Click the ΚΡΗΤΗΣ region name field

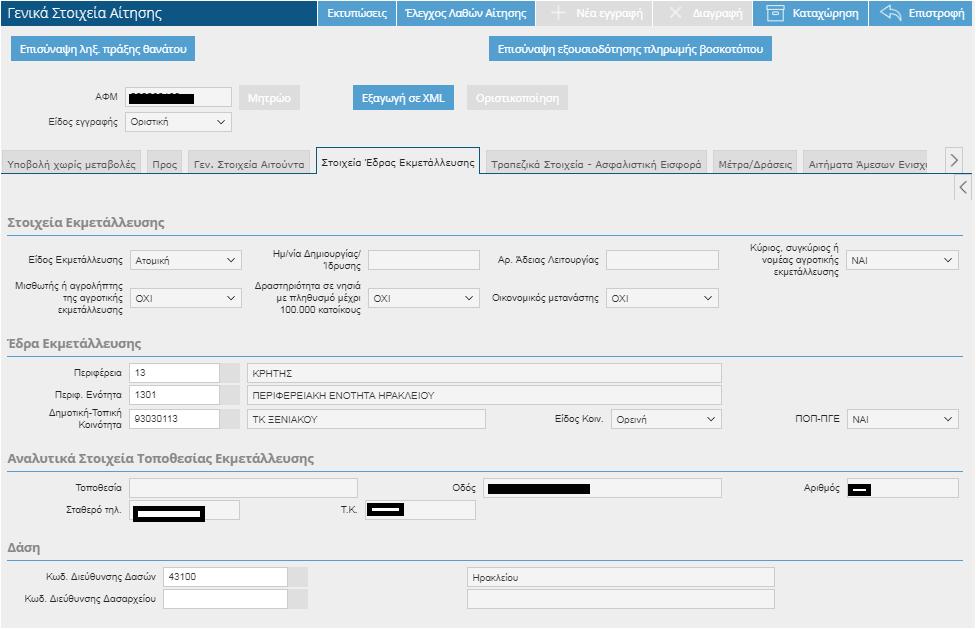[x=484, y=373]
